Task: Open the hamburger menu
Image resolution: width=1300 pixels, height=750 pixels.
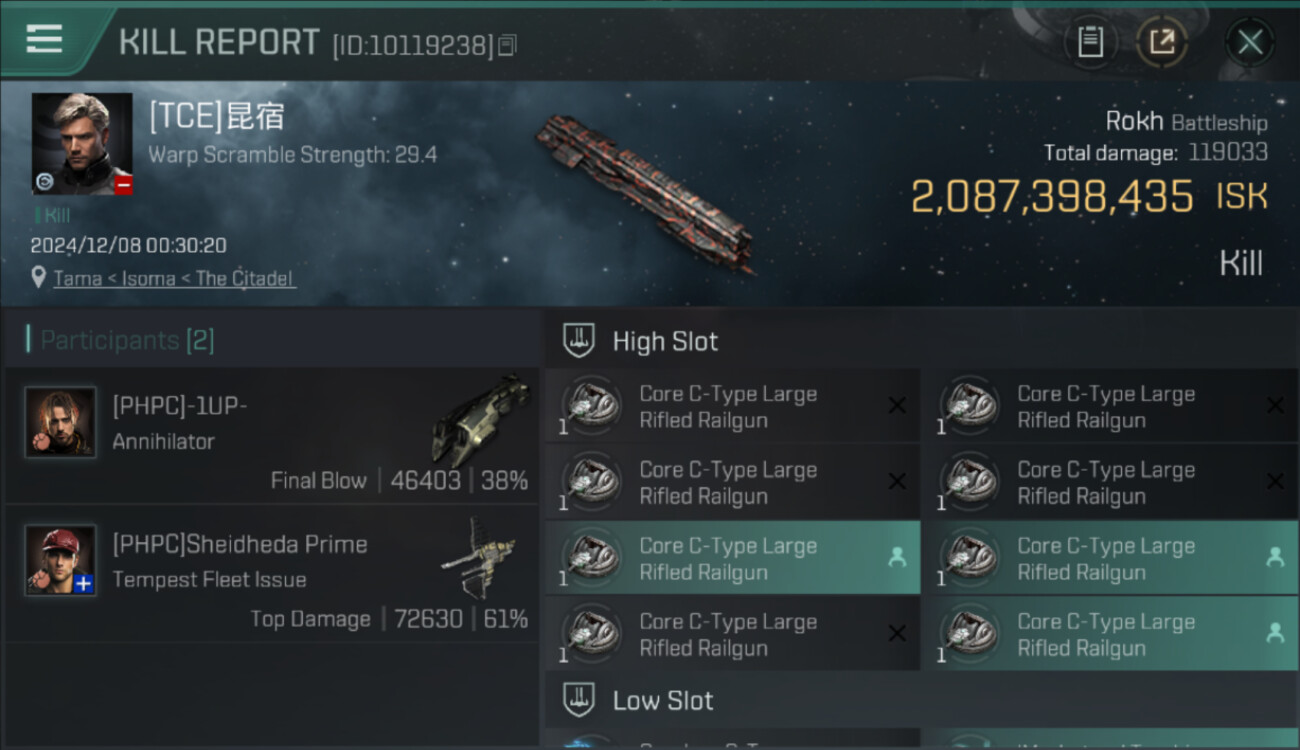Action: (45, 40)
